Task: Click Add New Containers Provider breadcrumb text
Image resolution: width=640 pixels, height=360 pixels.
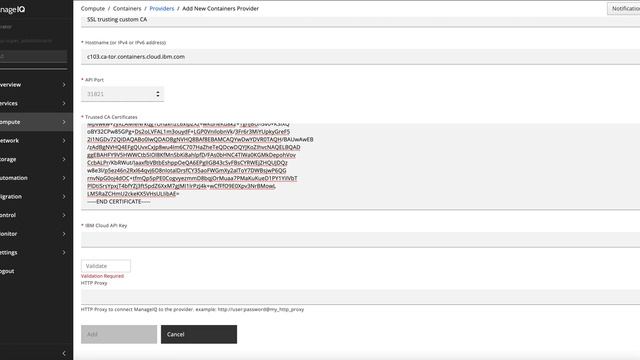Action: pyautogui.click(x=220, y=8)
